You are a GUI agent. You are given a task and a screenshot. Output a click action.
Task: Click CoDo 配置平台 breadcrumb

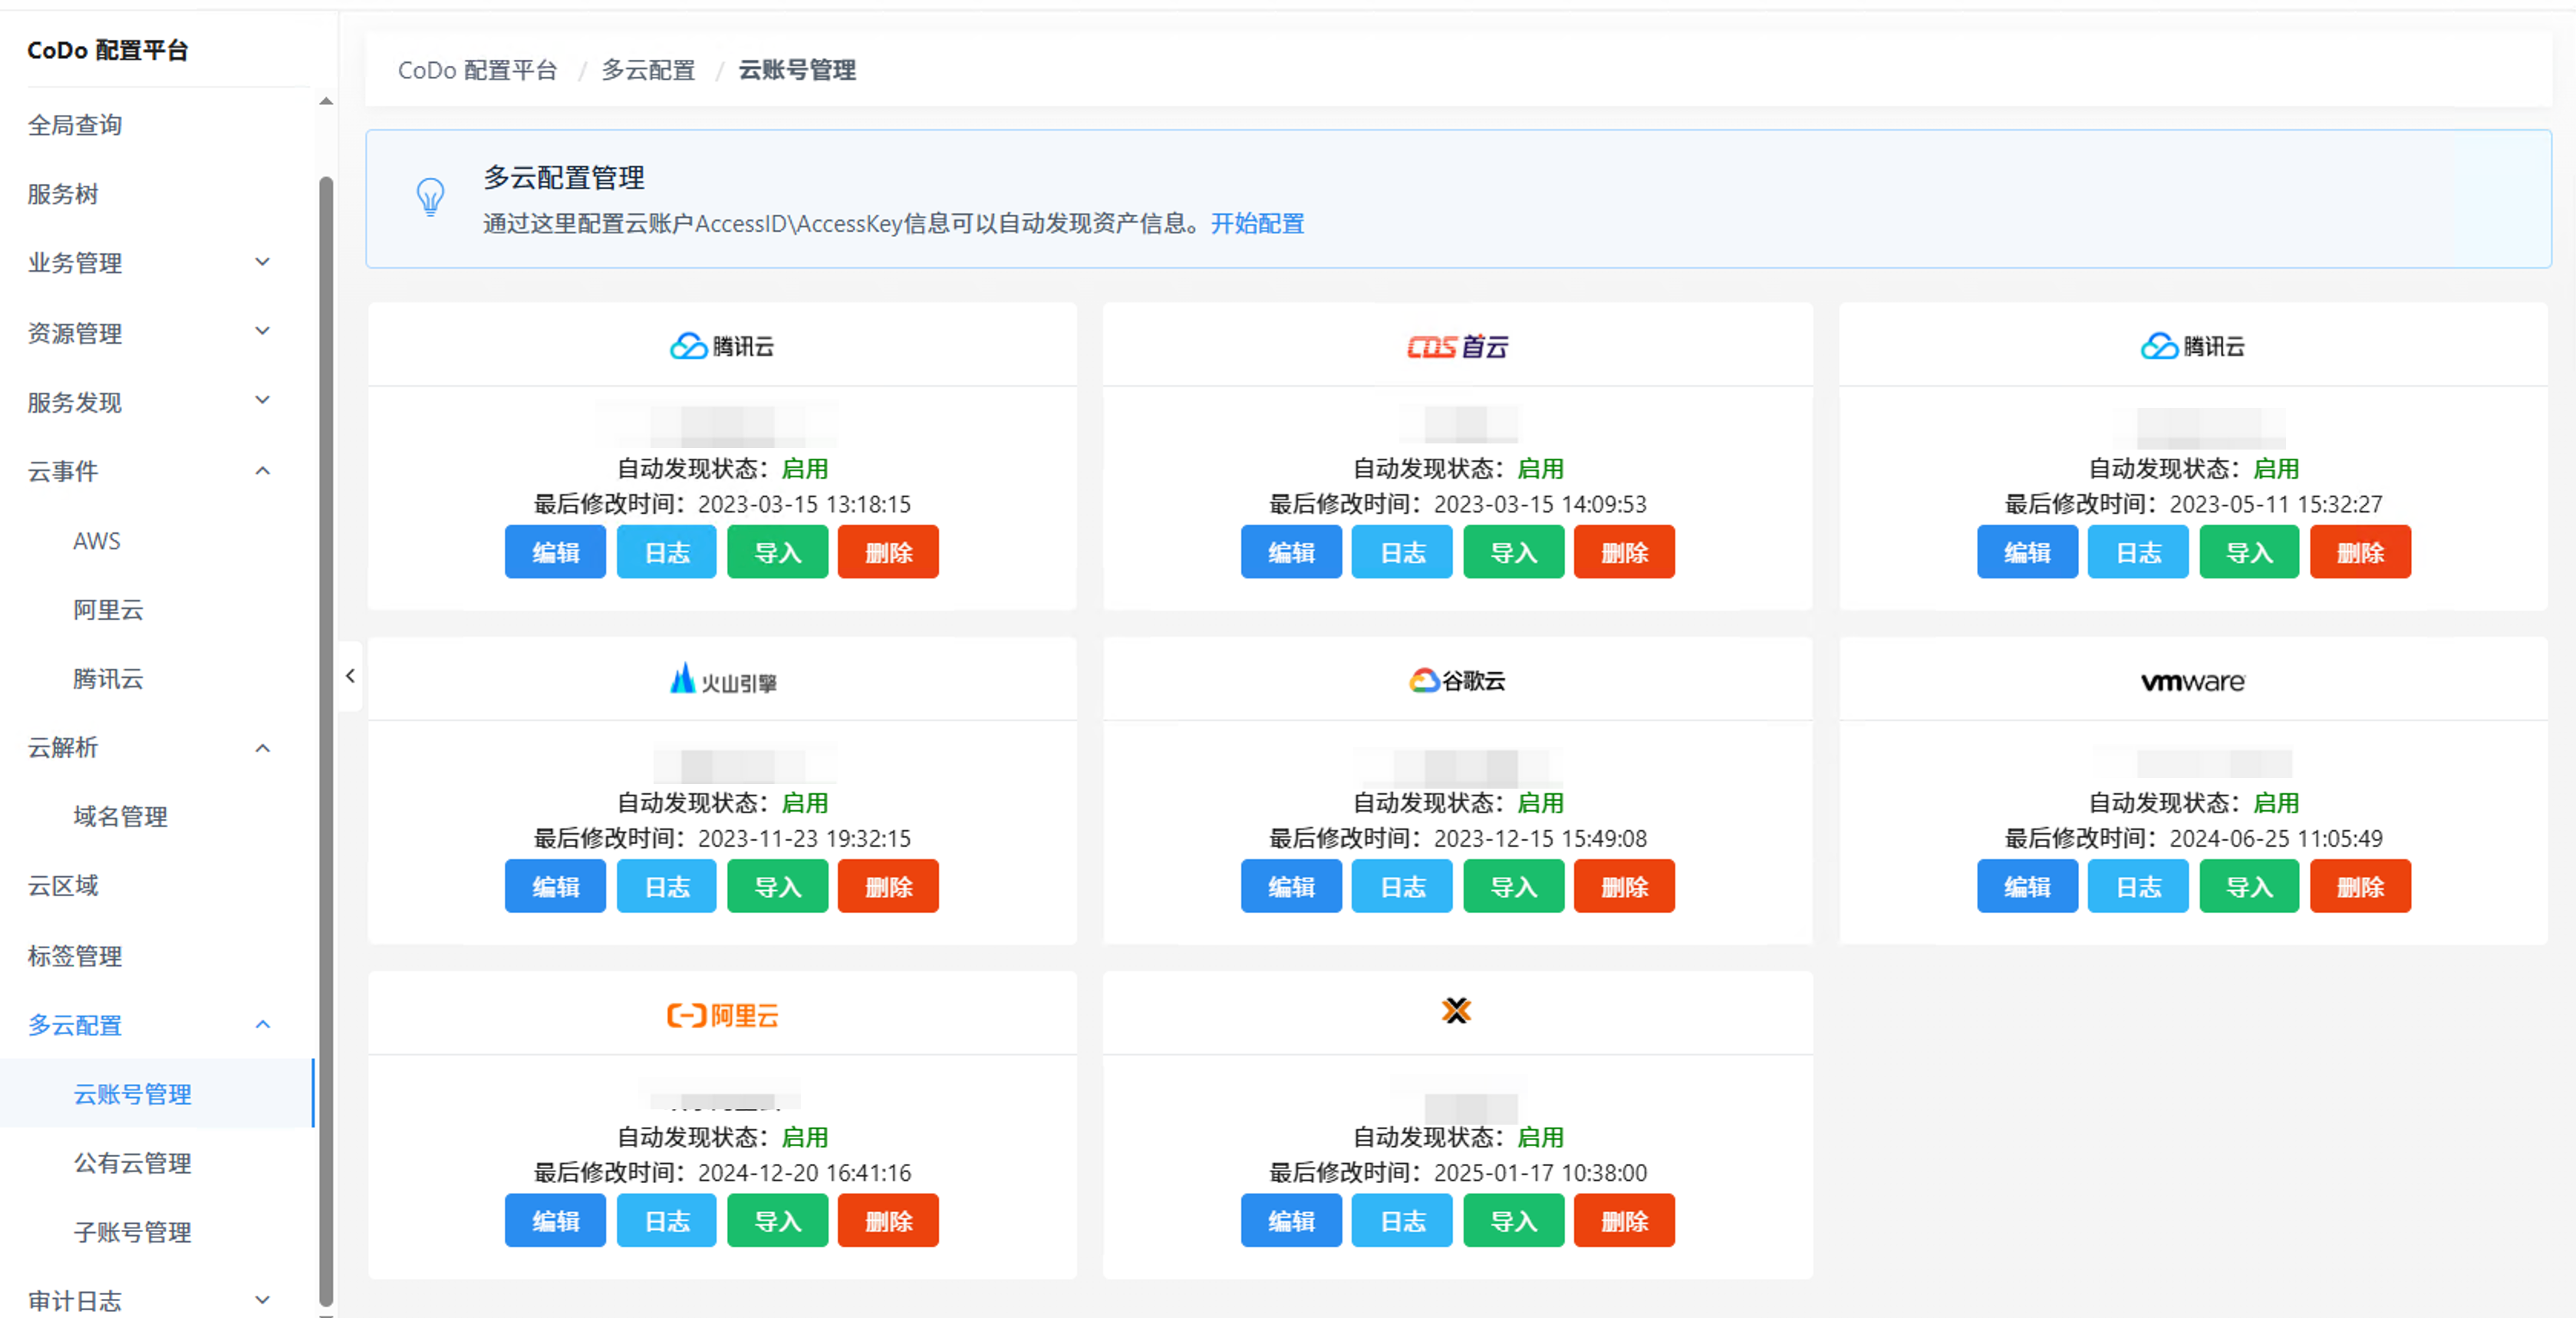point(477,70)
